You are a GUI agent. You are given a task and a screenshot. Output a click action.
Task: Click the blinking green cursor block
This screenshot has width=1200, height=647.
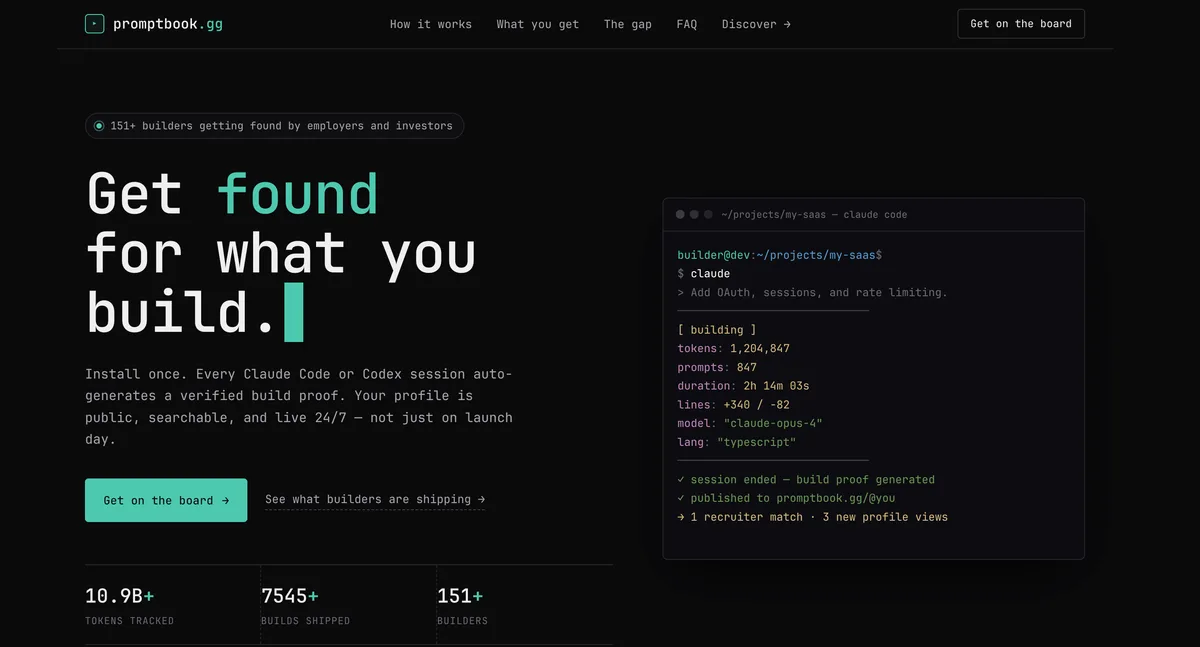tap(293, 313)
